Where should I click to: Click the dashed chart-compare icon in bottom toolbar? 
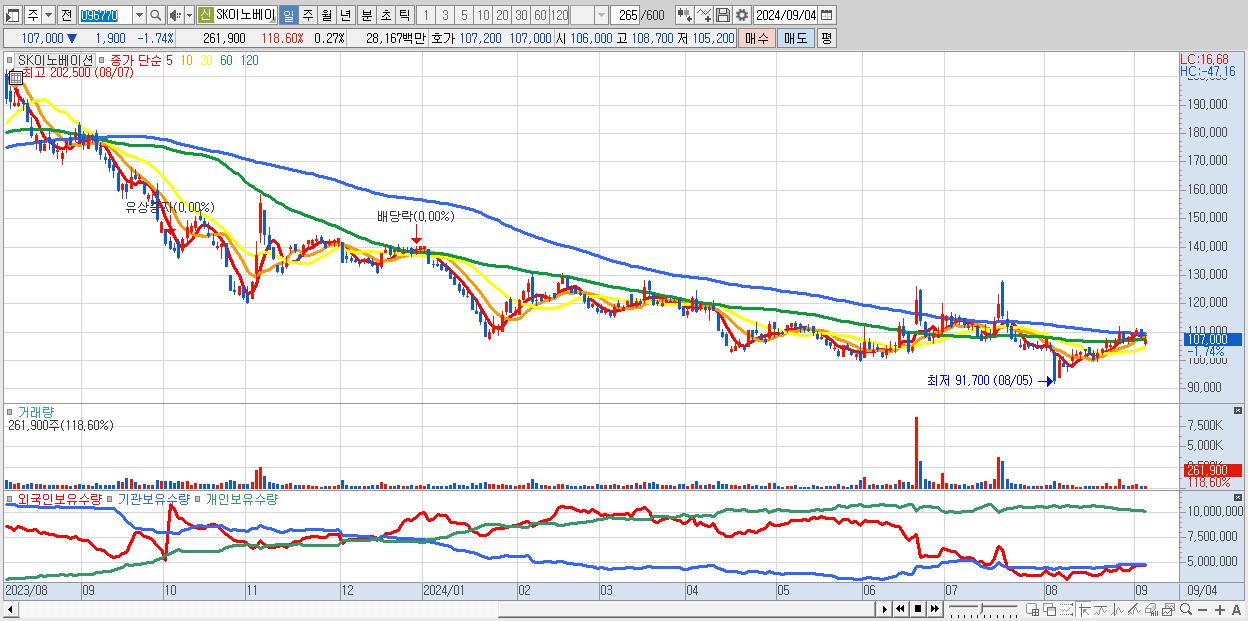point(1067,610)
